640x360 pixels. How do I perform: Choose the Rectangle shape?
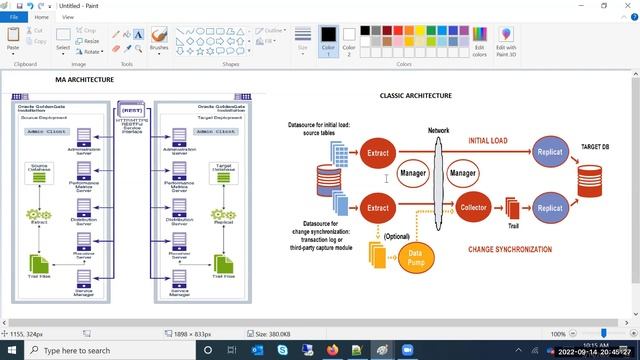point(210,31)
